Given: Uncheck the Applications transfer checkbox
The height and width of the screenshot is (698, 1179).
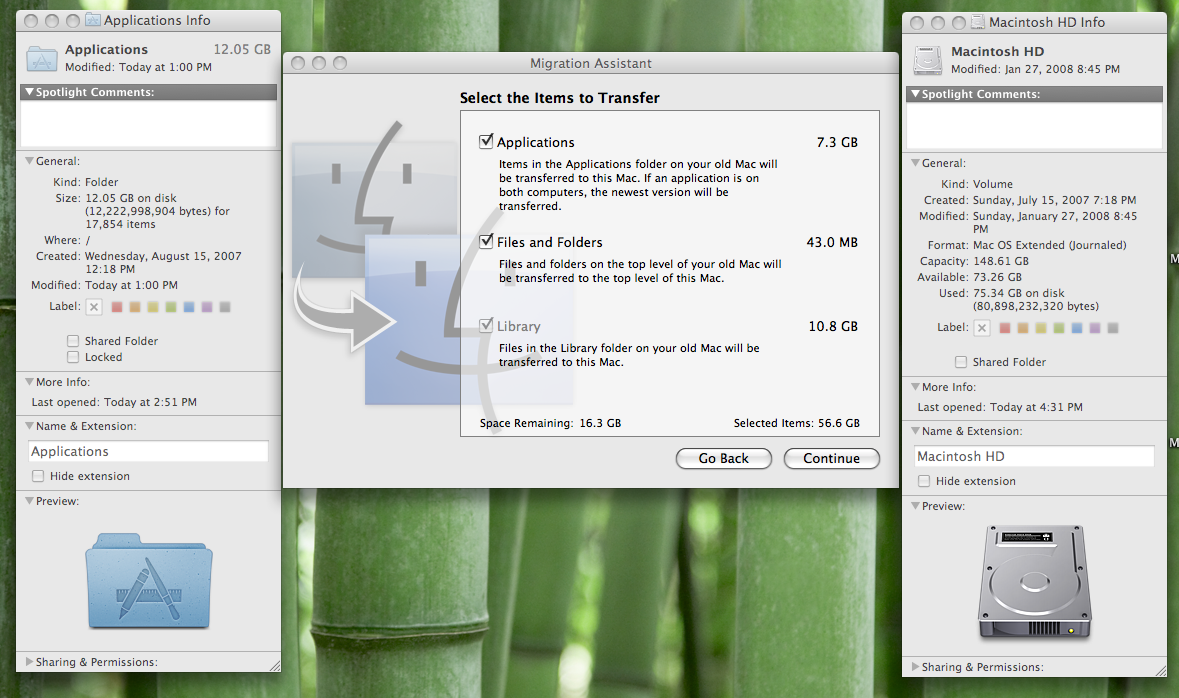Looking at the screenshot, I should click(486, 141).
